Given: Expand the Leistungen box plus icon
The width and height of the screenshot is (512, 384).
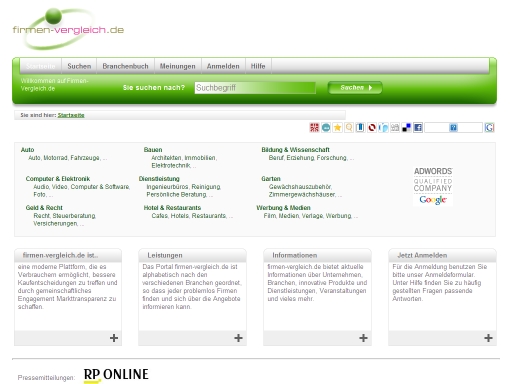Looking at the screenshot, I should pyautogui.click(x=238, y=338).
